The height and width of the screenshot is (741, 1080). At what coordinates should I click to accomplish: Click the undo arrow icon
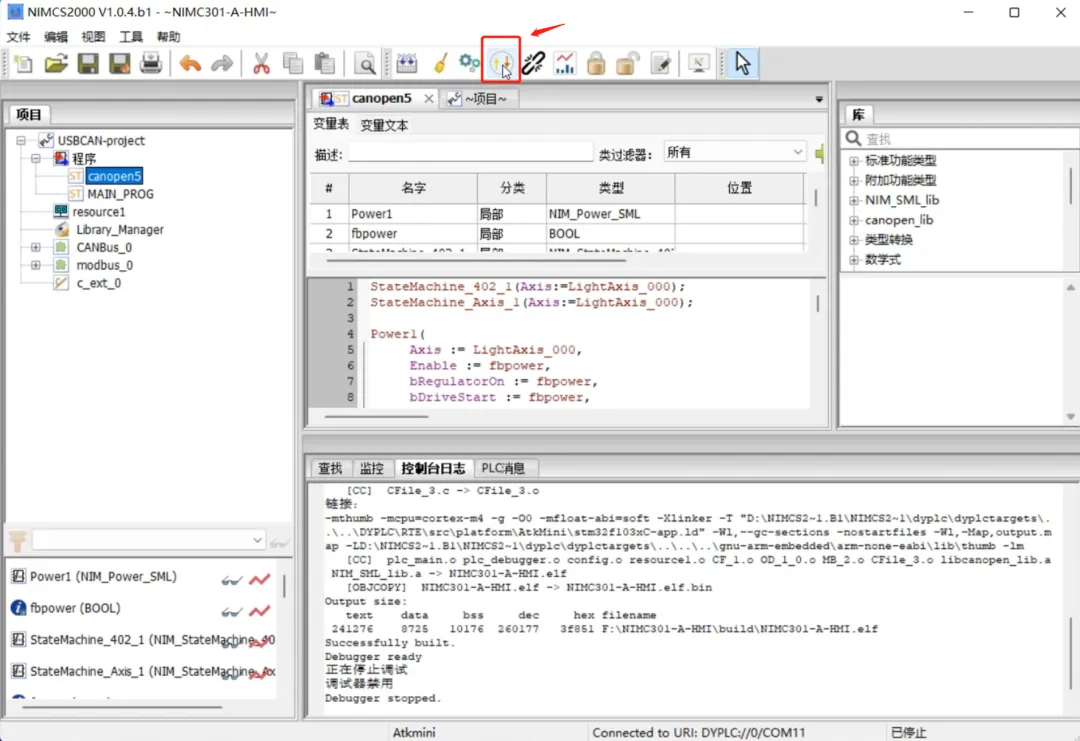190,63
